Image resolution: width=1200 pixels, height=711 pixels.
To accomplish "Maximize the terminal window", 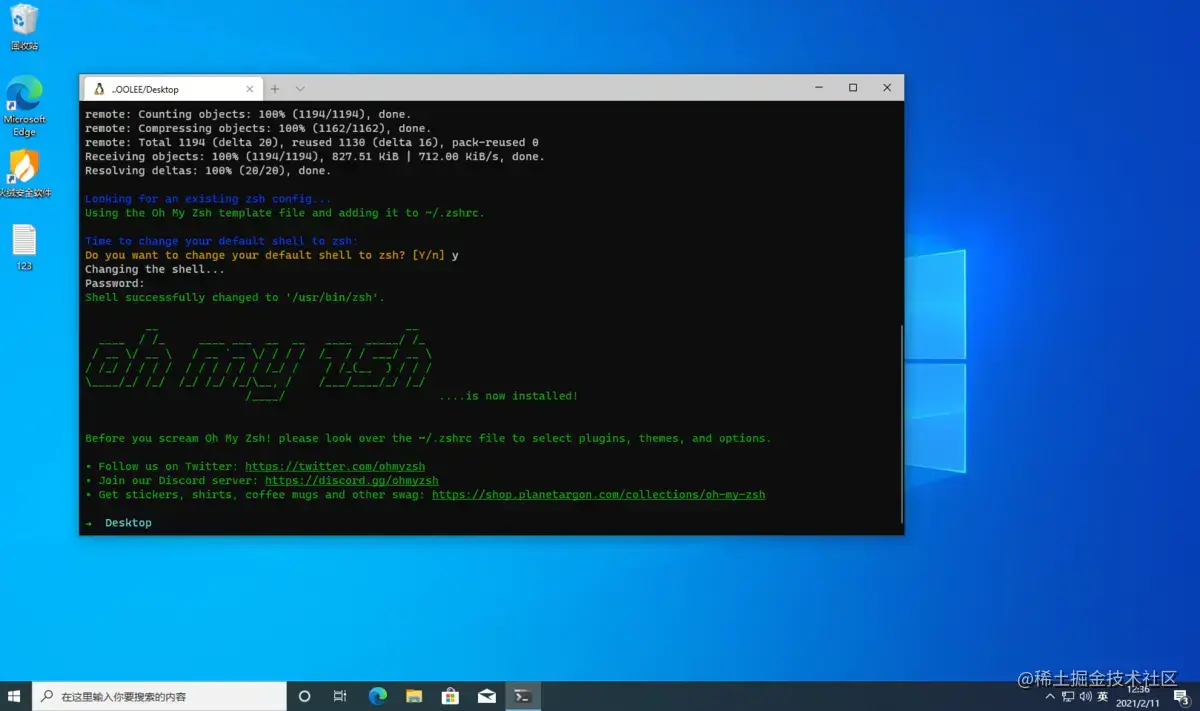I will click(x=853, y=88).
